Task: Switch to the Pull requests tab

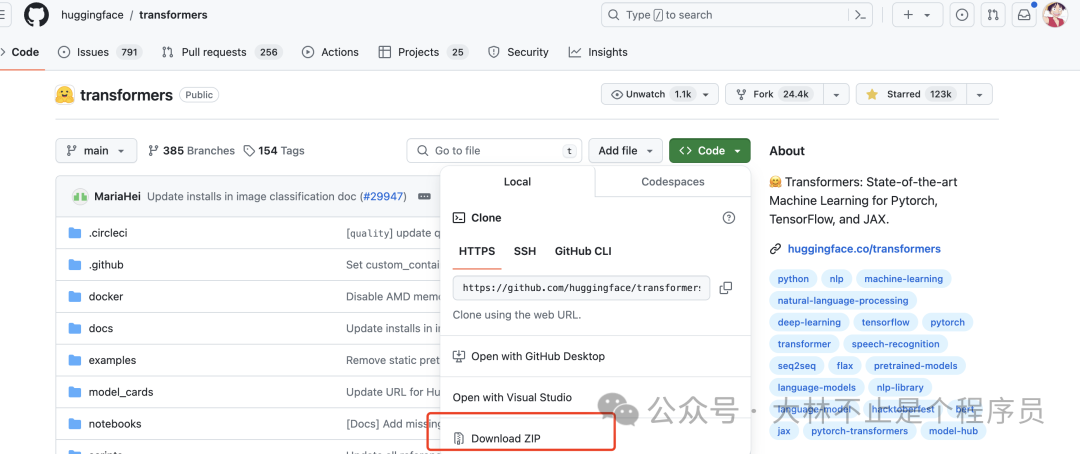Action: tap(221, 52)
